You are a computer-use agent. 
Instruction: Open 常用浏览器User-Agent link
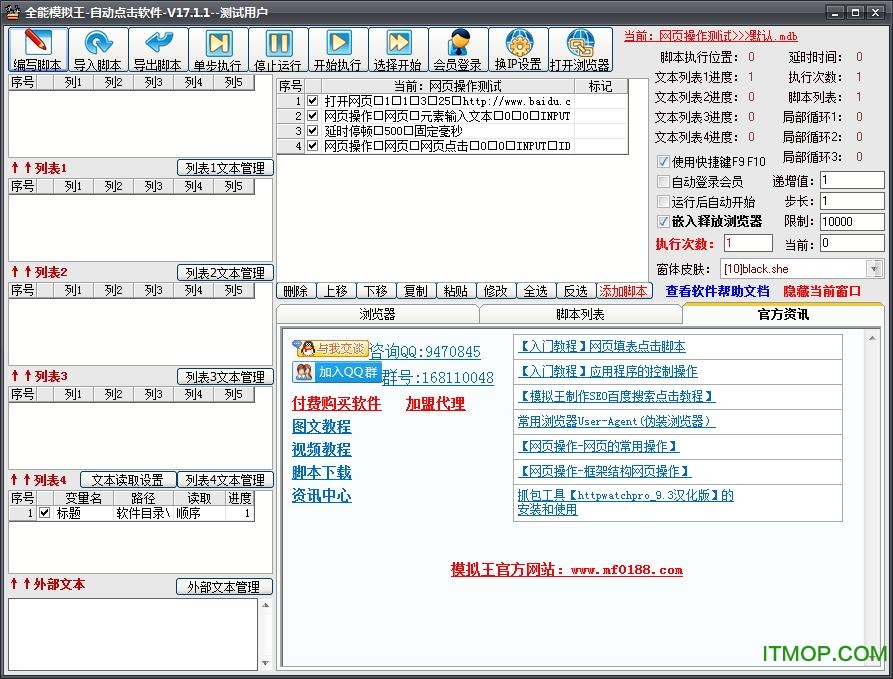coord(616,421)
